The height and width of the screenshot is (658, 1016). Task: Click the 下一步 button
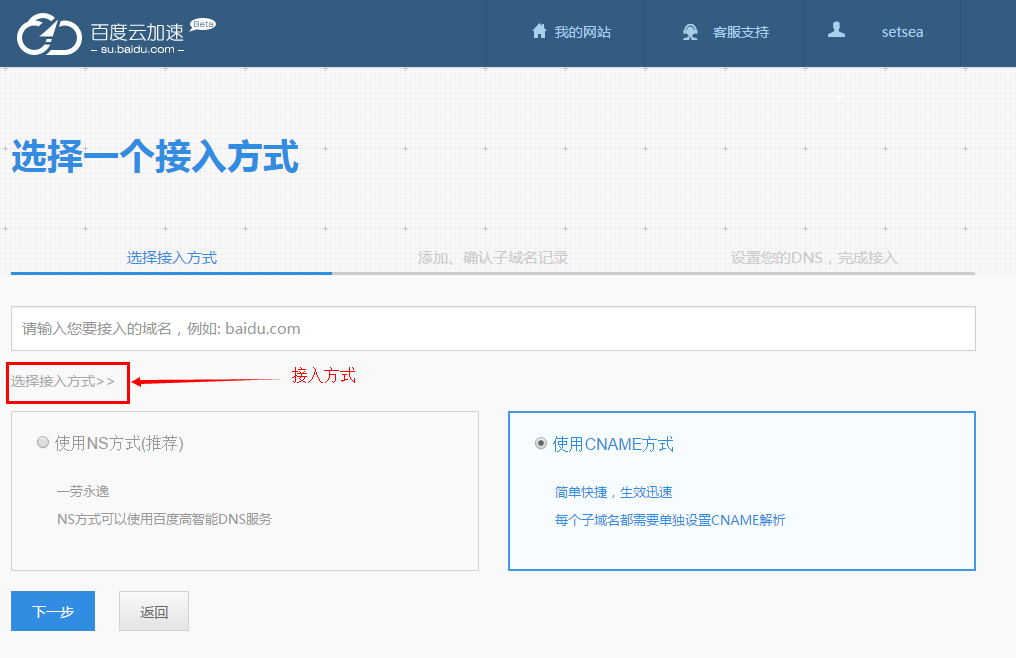tap(53, 611)
